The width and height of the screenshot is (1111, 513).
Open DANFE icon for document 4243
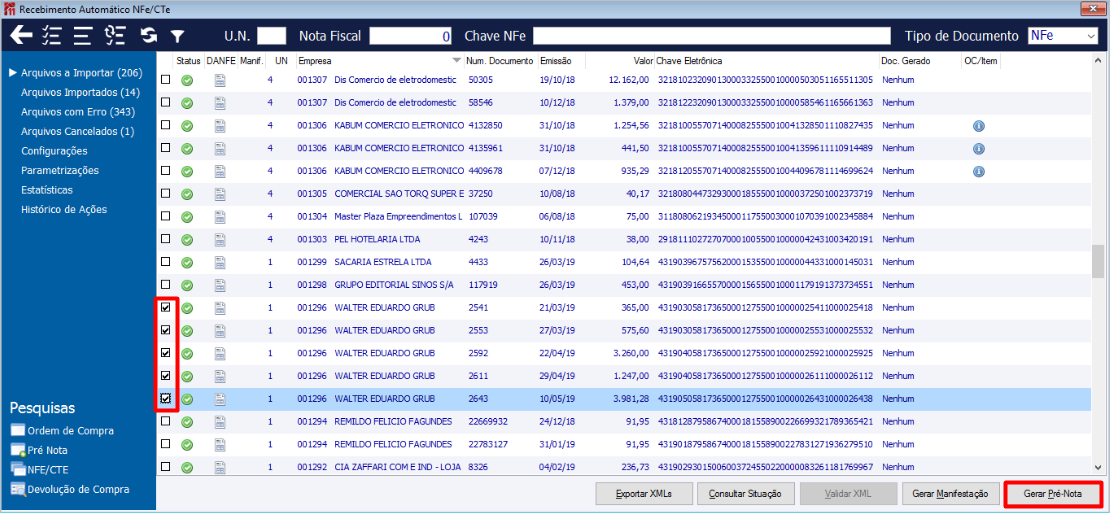(220, 239)
